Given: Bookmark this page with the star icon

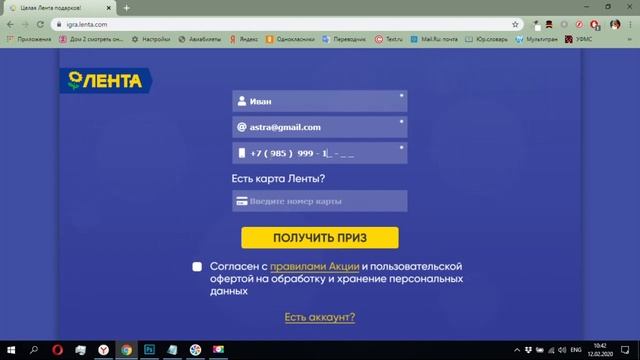Looking at the screenshot, I should coord(515,24).
